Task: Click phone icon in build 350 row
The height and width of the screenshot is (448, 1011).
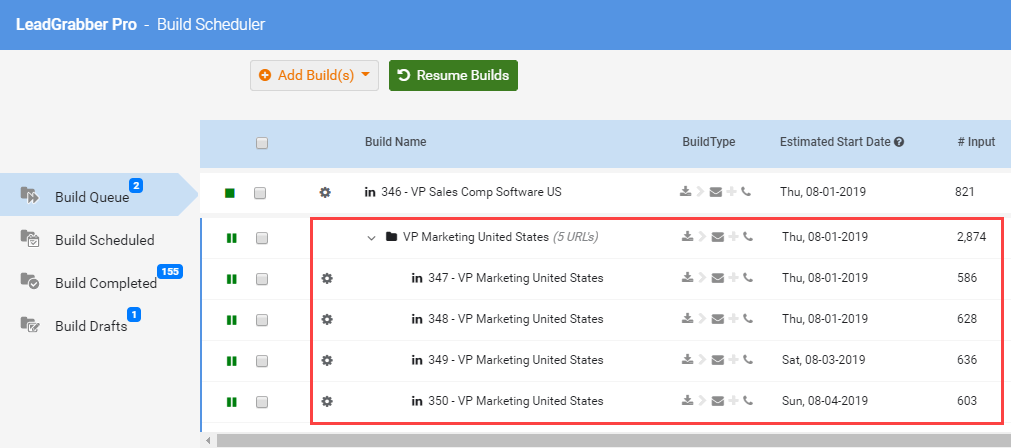Action: 748,400
